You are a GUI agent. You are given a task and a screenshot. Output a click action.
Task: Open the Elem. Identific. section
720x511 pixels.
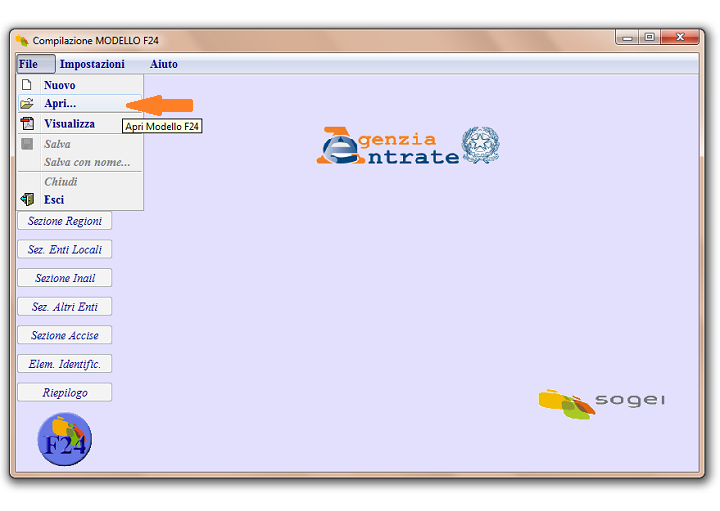(x=65, y=364)
